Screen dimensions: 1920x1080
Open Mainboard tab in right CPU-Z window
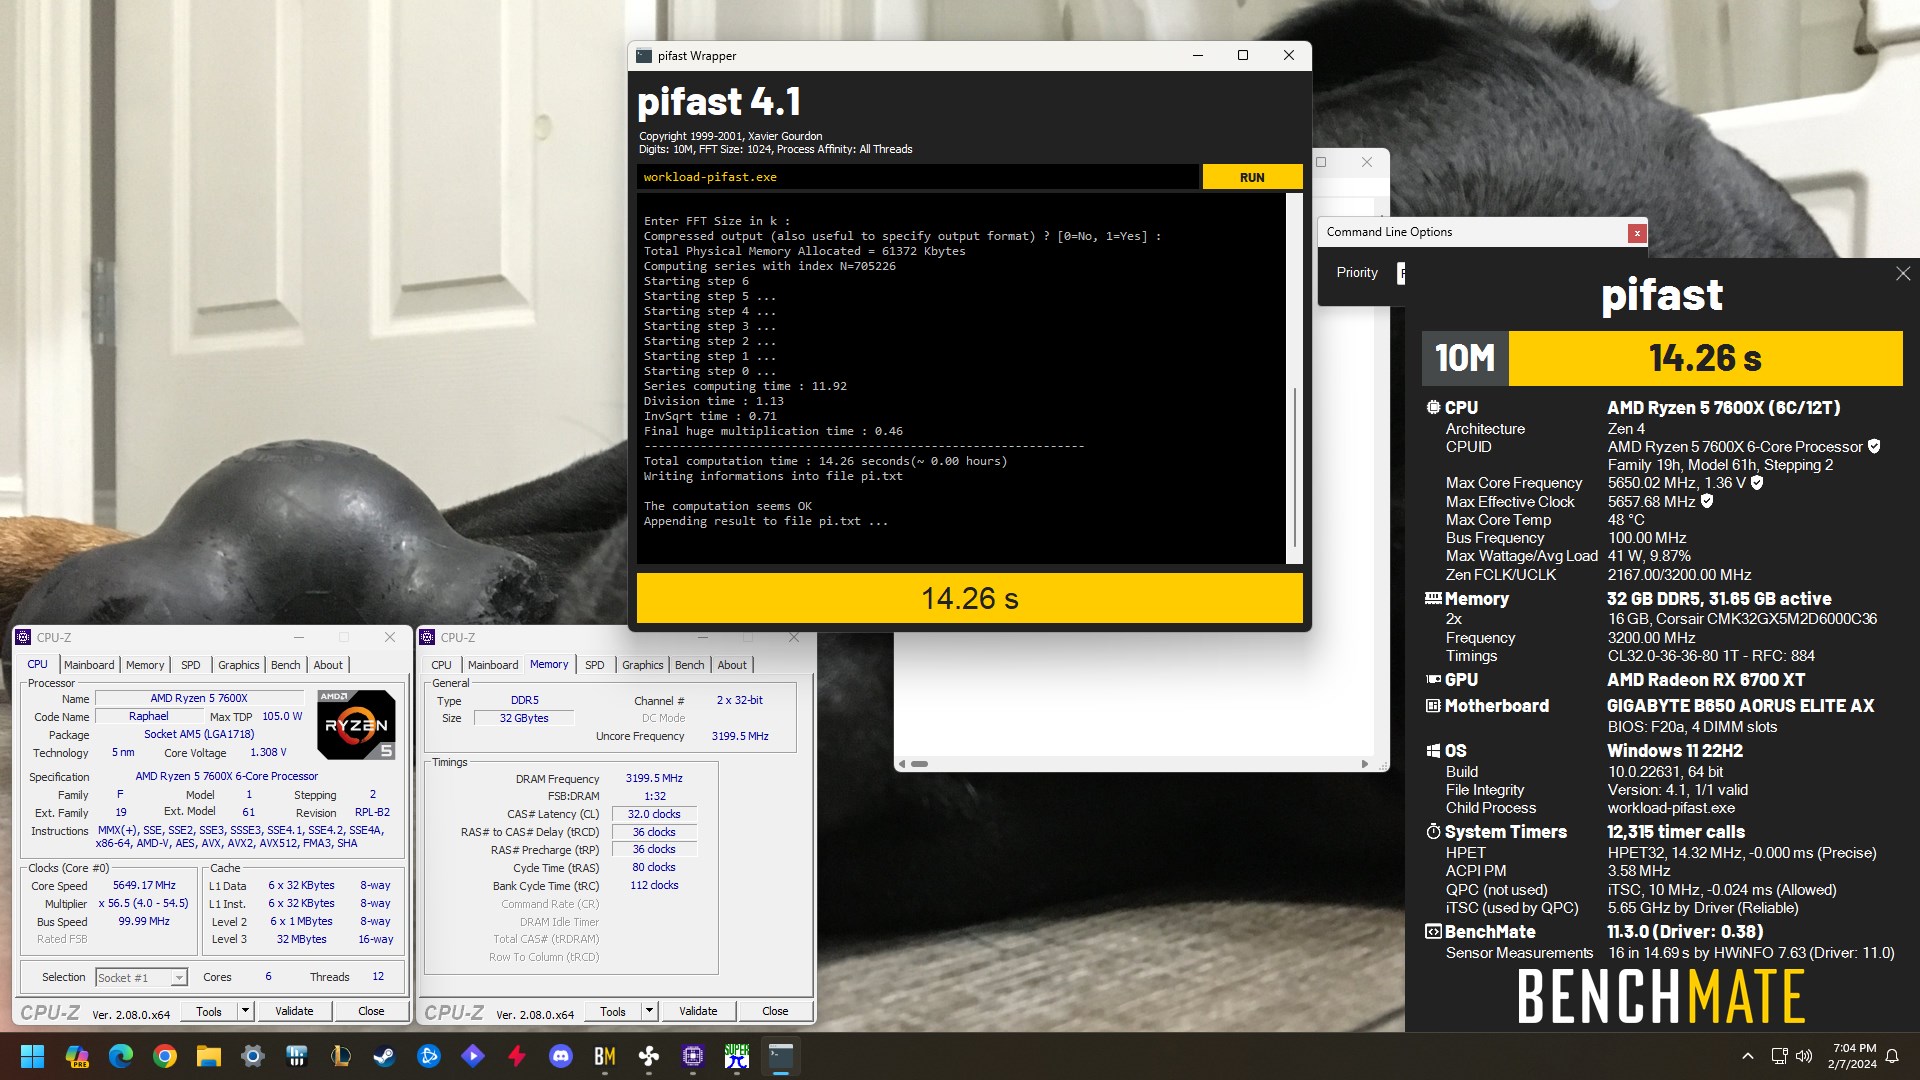pyautogui.click(x=493, y=665)
